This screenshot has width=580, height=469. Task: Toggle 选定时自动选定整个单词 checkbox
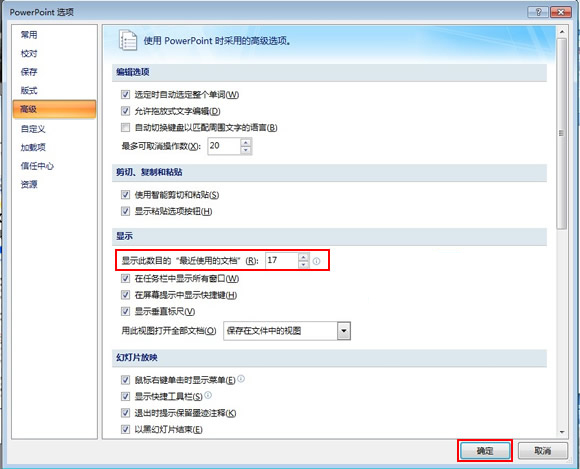pyautogui.click(x=125, y=95)
